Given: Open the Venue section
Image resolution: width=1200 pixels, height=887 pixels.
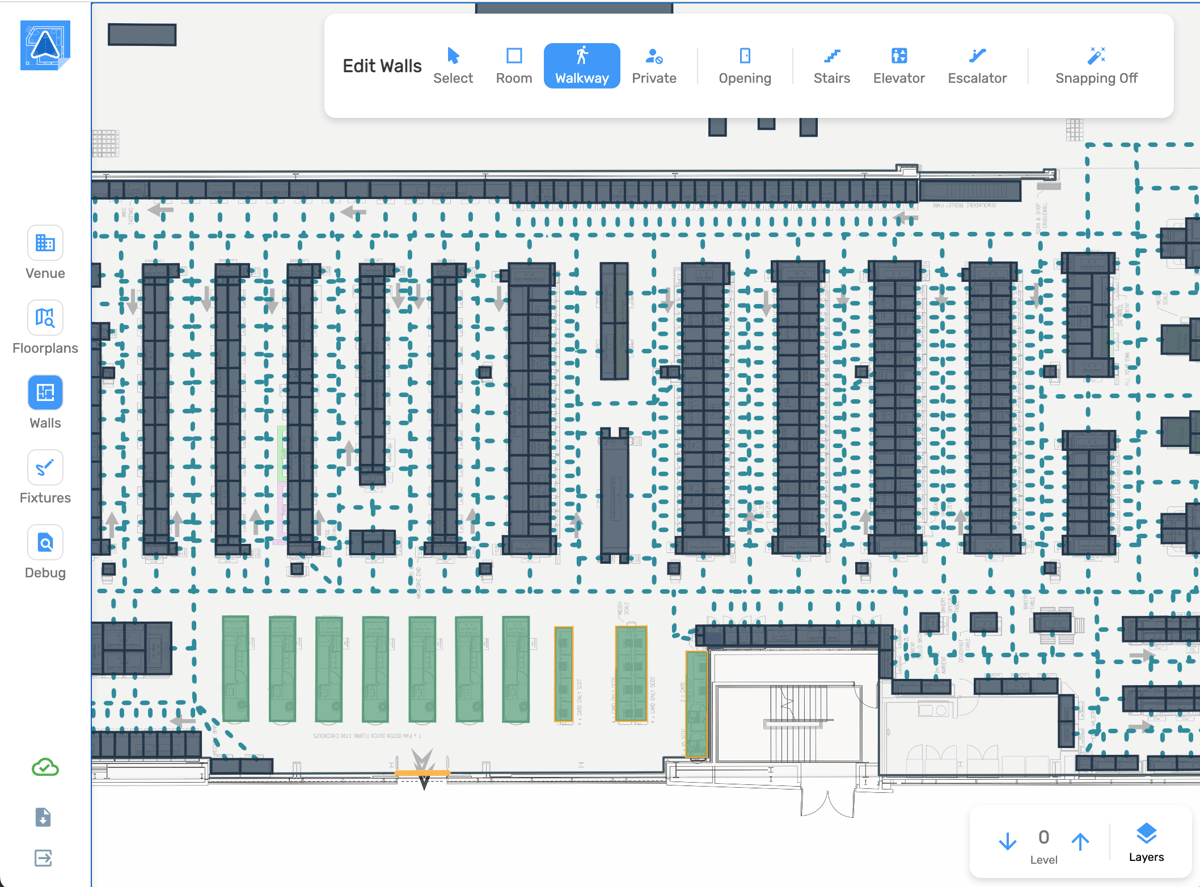Looking at the screenshot, I should pyautogui.click(x=45, y=253).
